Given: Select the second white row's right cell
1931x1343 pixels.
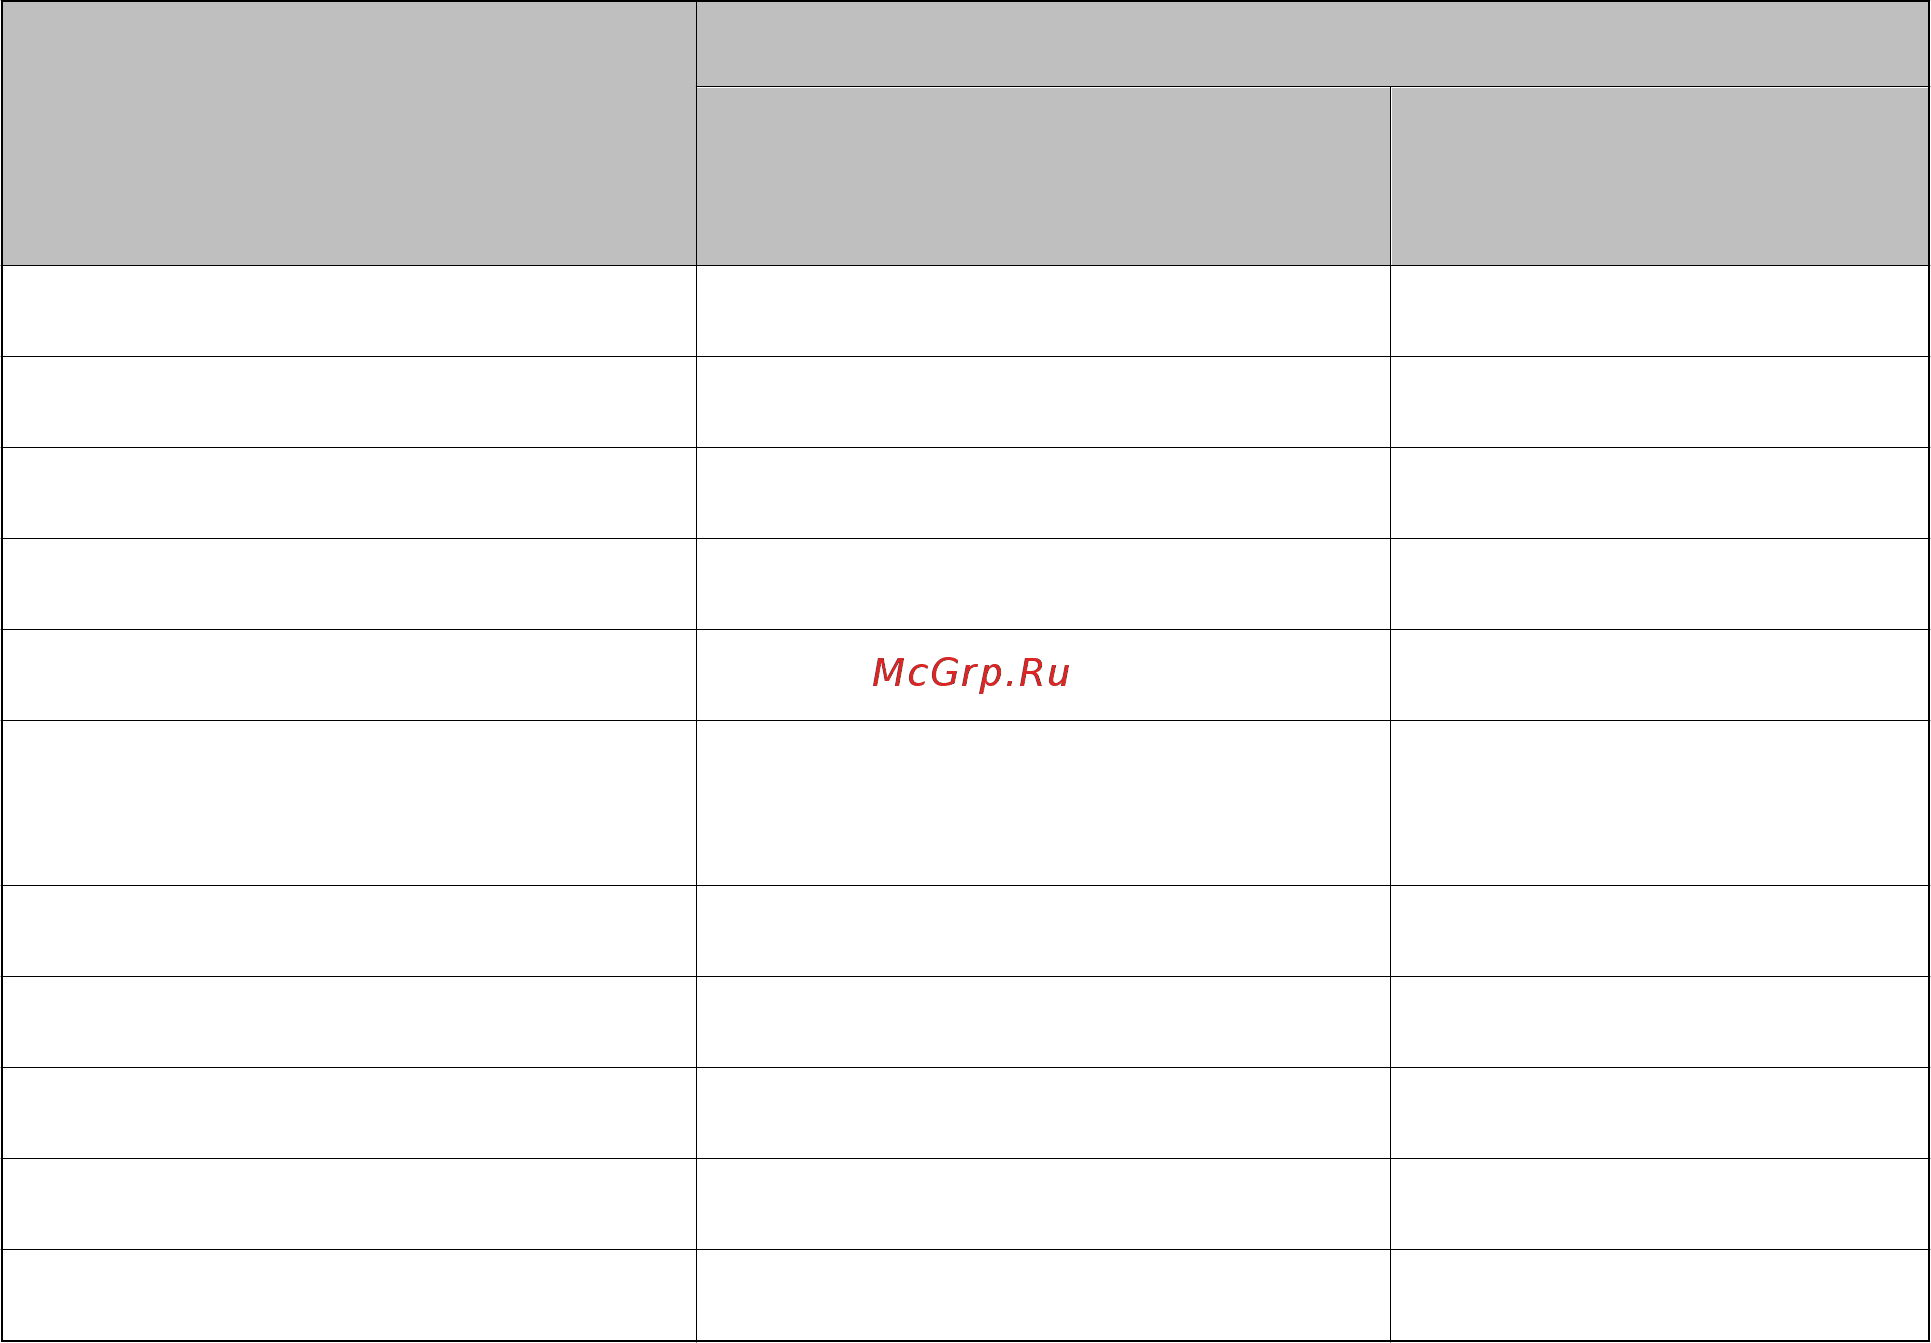Looking at the screenshot, I should pos(1659,402).
